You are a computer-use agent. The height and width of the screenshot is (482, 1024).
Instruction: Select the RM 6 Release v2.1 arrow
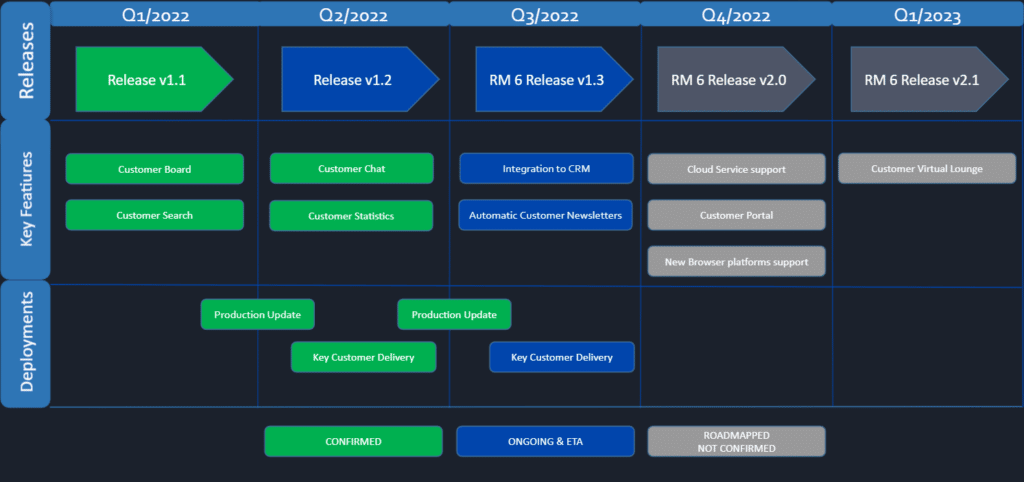929,79
